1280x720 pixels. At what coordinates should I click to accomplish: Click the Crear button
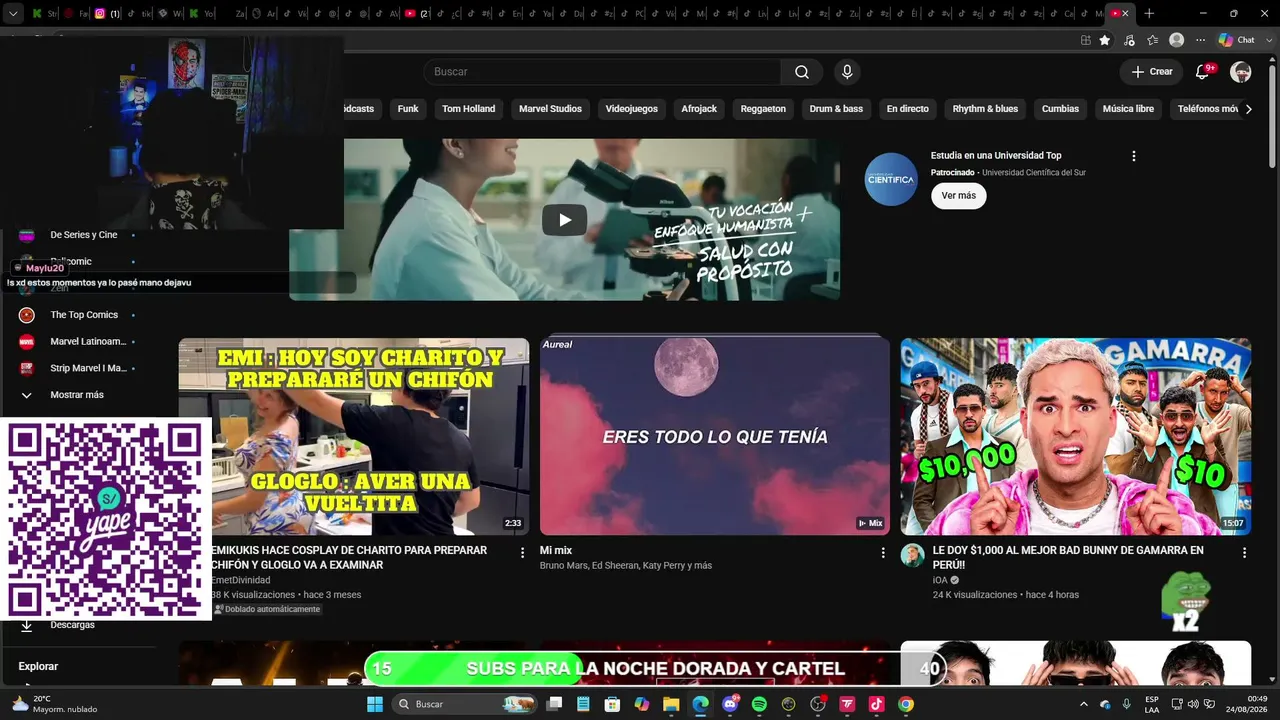1152,72
